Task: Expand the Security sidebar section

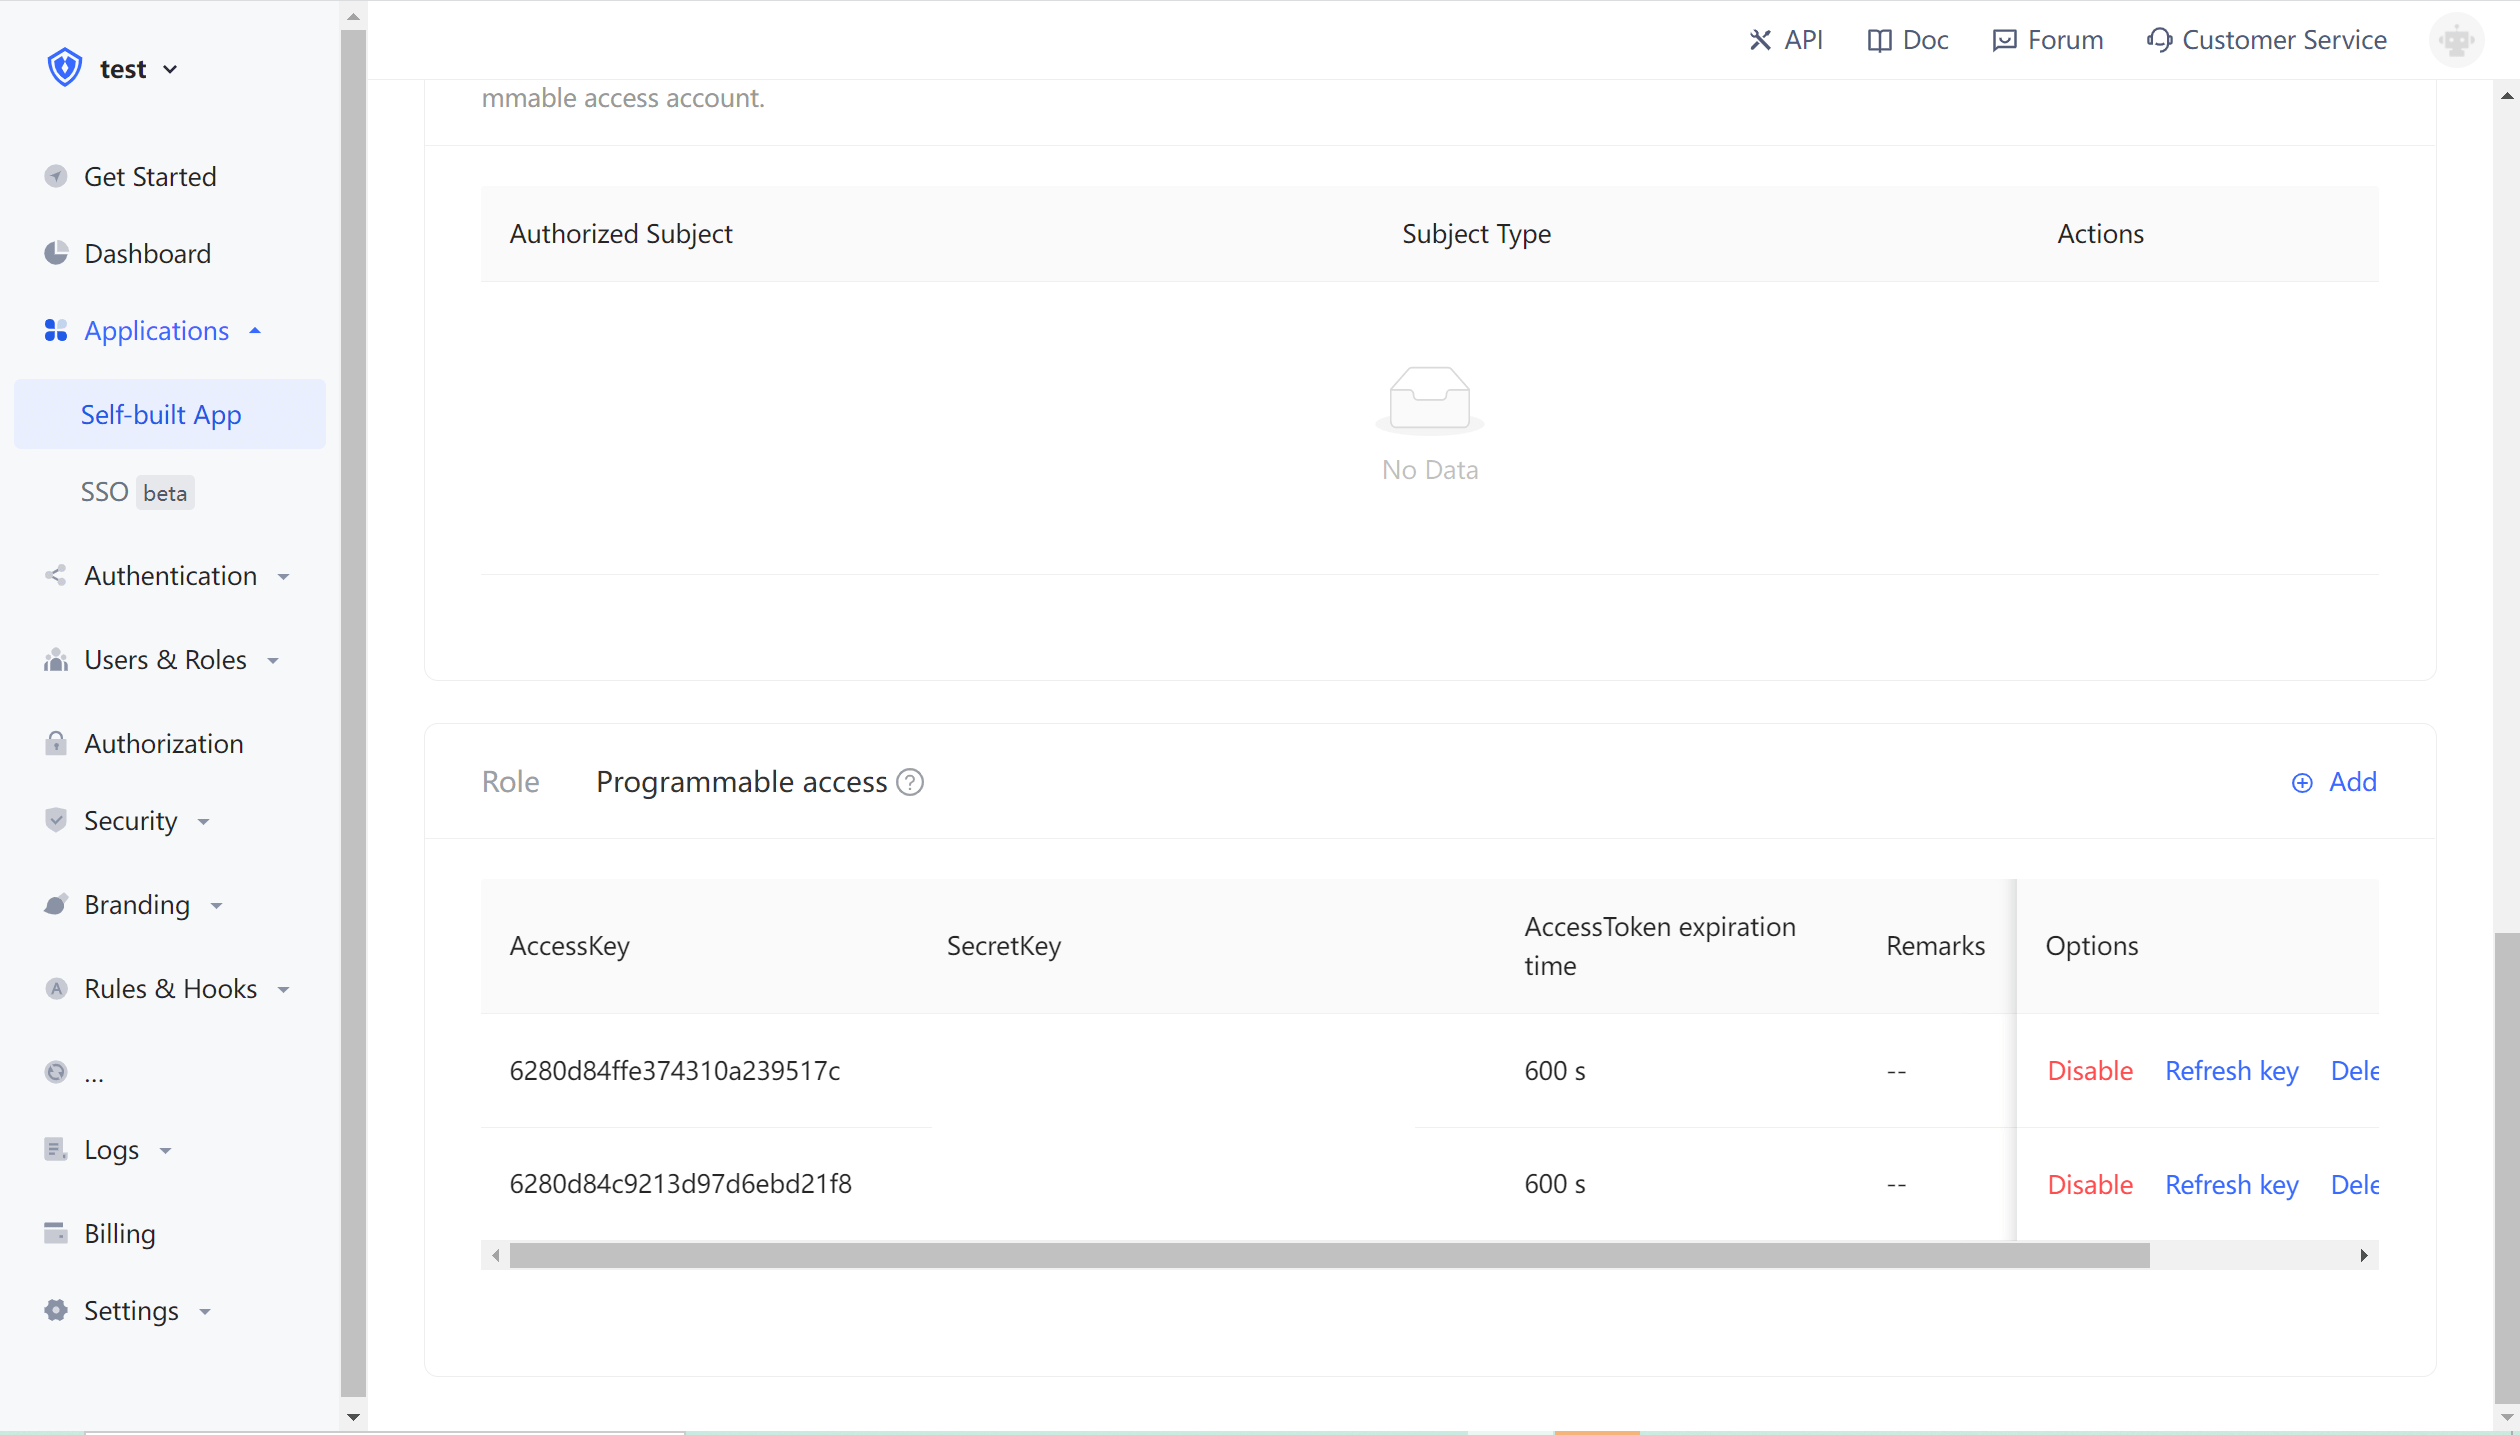Action: (x=131, y=821)
